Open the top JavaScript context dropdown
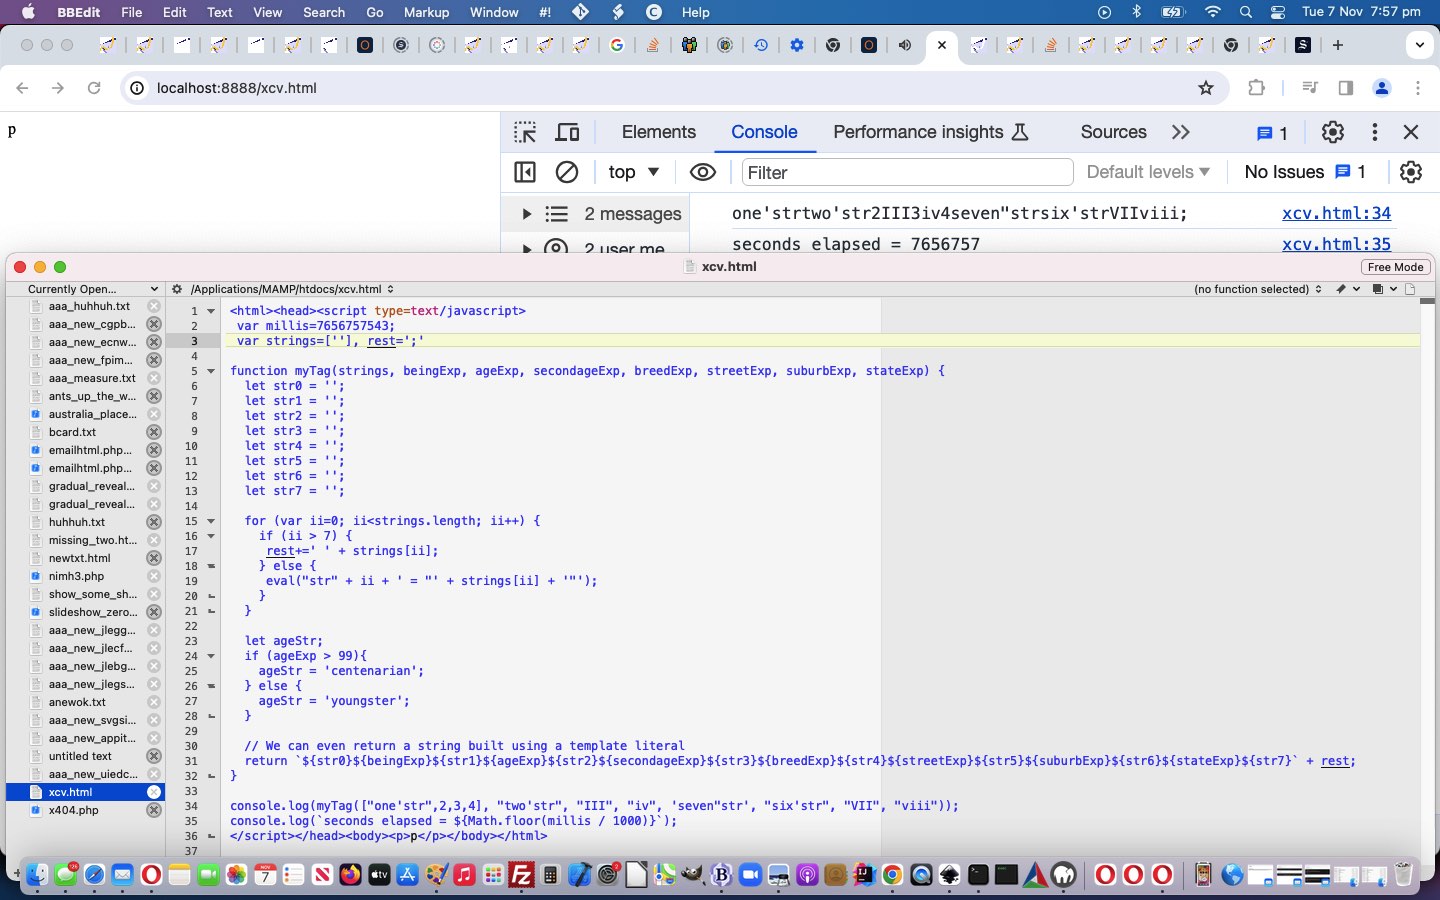Viewport: 1440px width, 900px height. click(x=633, y=172)
